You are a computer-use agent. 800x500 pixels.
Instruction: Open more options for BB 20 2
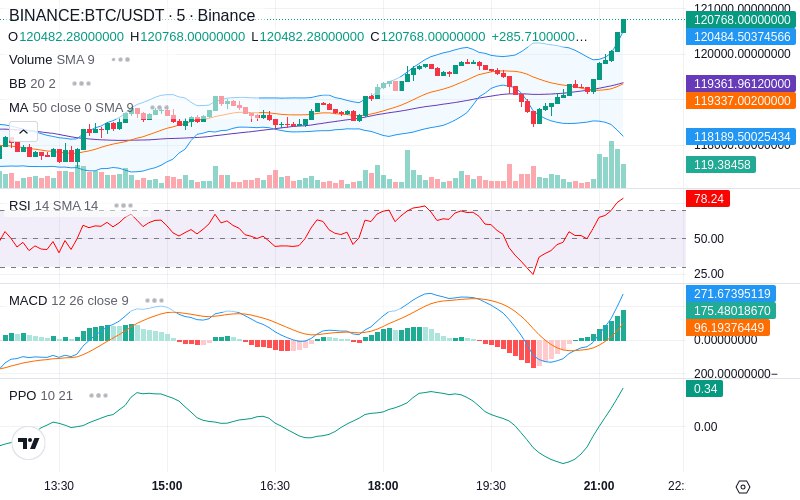point(82,84)
